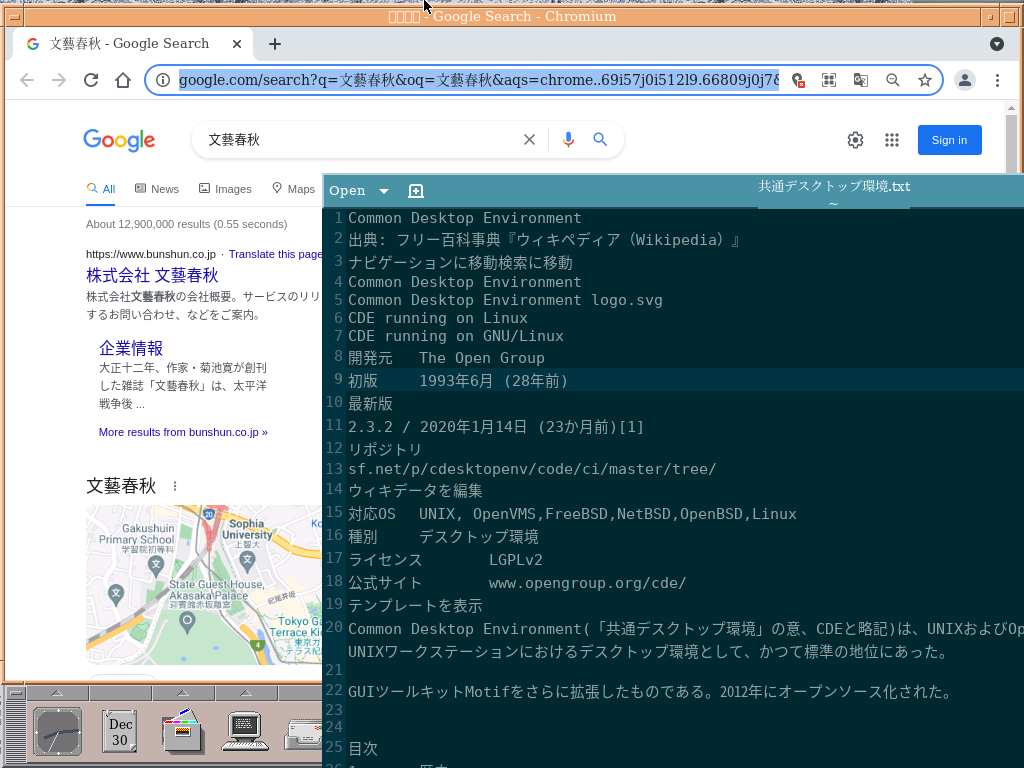Open a new browser tab
This screenshot has height=768, width=1024.
pyautogui.click(x=275, y=44)
